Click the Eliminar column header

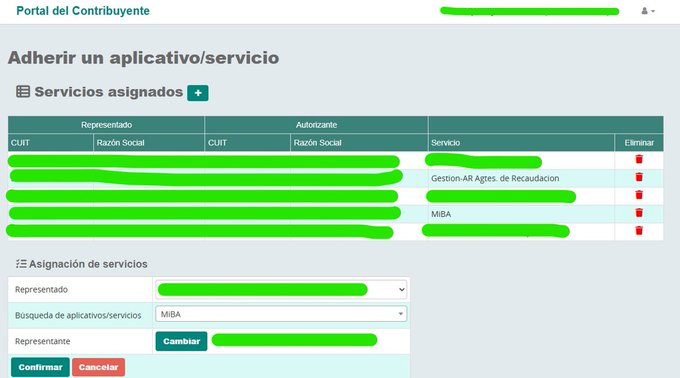tap(639, 143)
